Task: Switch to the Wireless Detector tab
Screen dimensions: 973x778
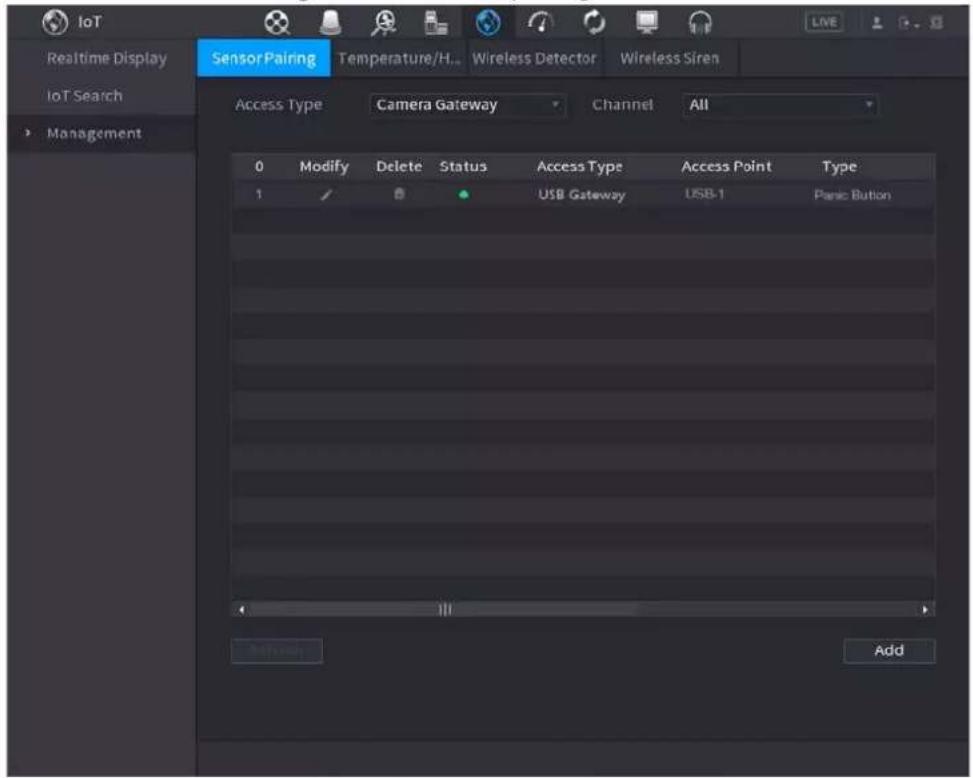Action: click(x=534, y=58)
